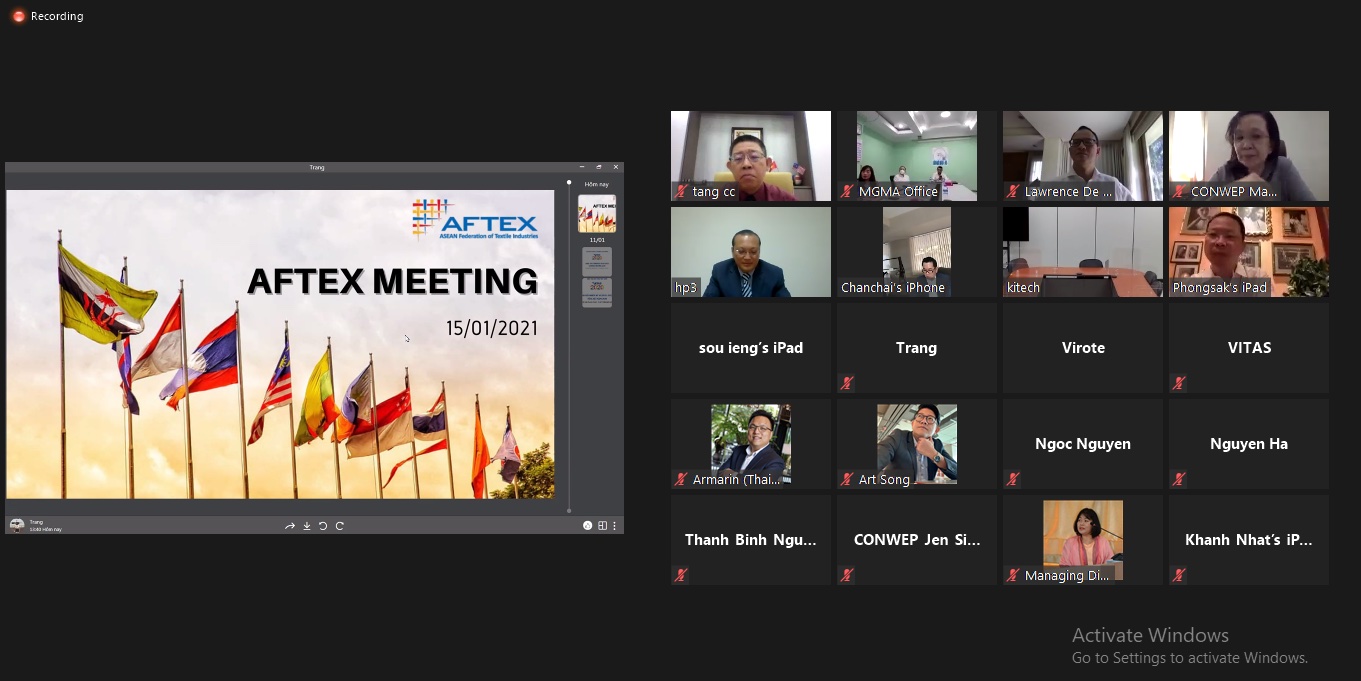Open the second thumbnail under 11/01
The width and height of the screenshot is (1361, 681).
[x=597, y=293]
